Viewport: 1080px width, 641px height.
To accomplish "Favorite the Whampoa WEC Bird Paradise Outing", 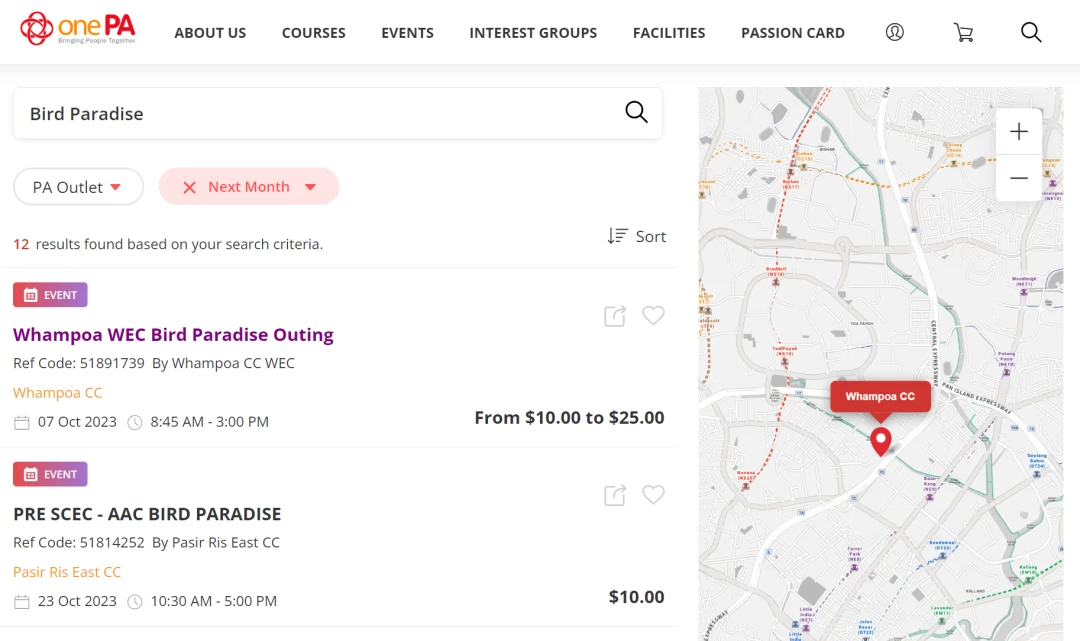I will 653,315.
